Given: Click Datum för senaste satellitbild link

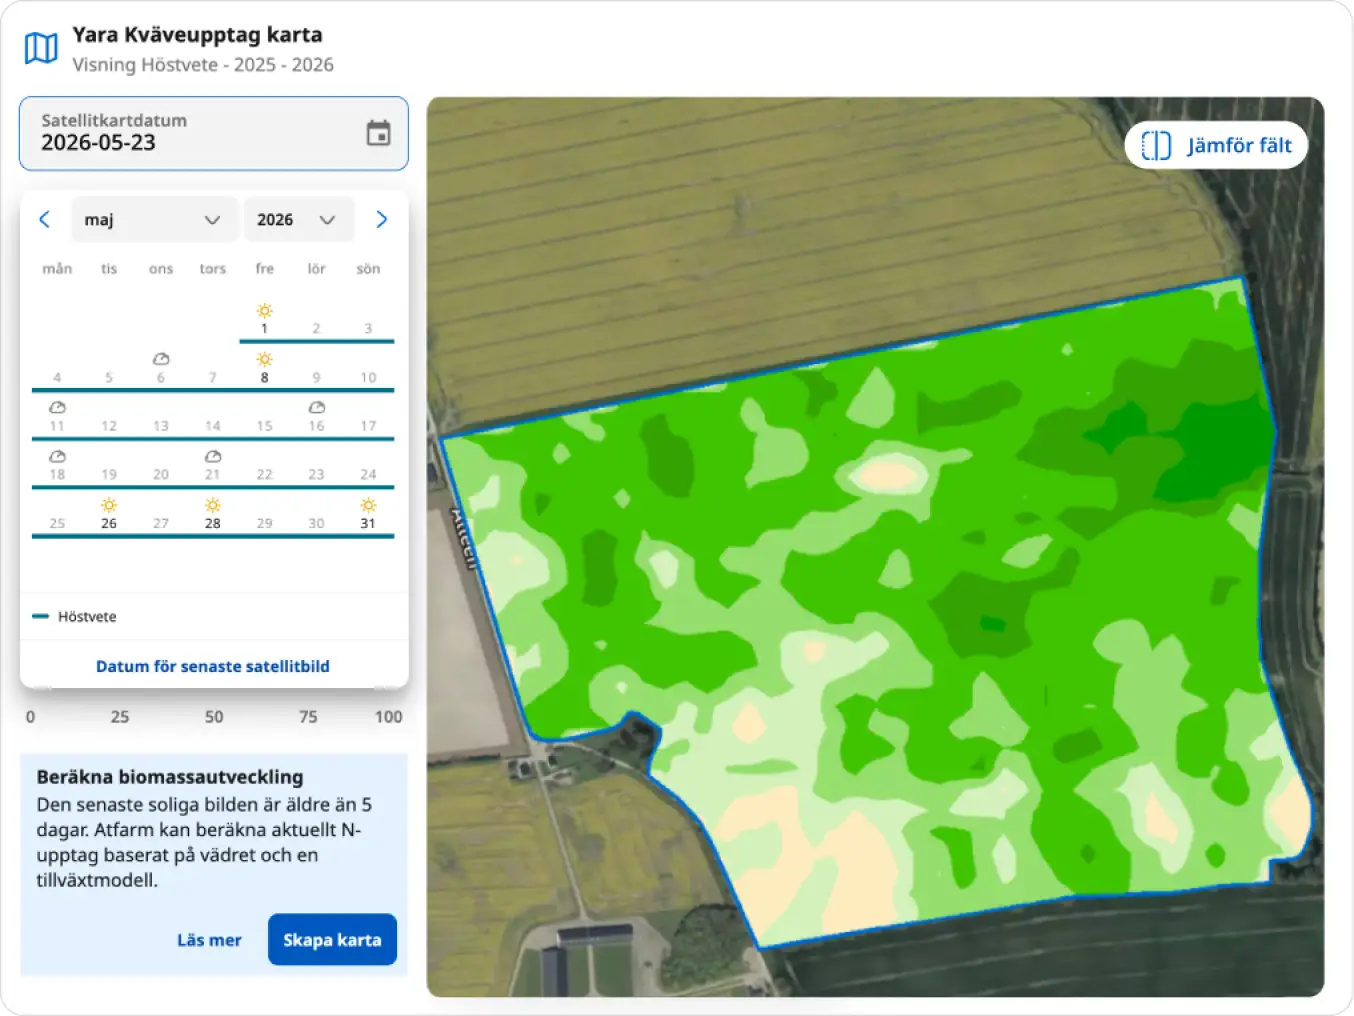Looking at the screenshot, I should (213, 666).
